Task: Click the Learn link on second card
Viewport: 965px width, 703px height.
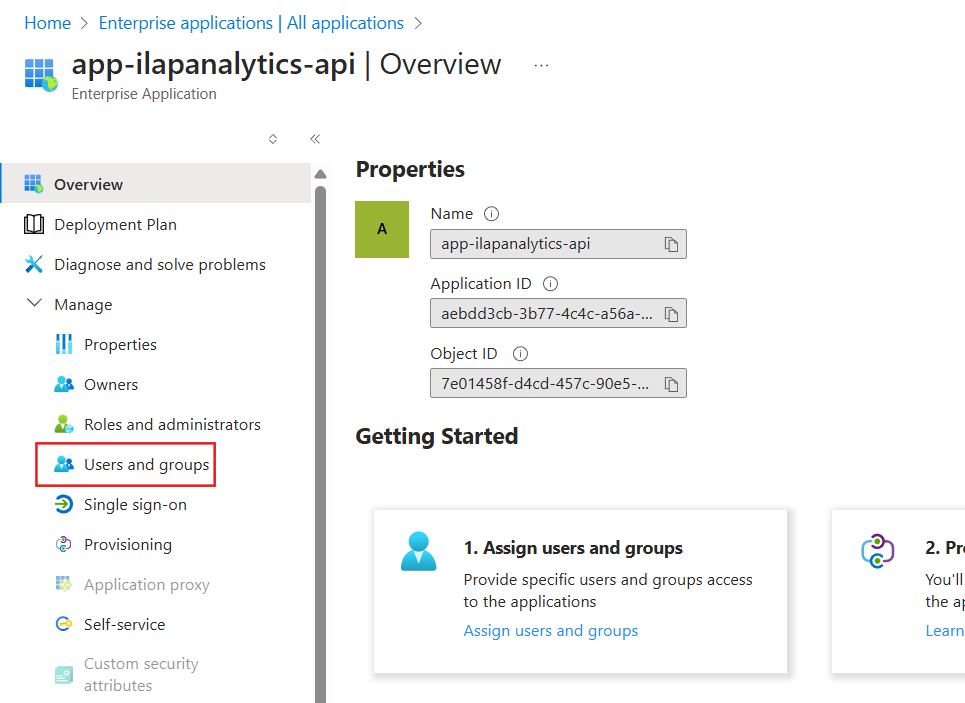Action: (945, 631)
